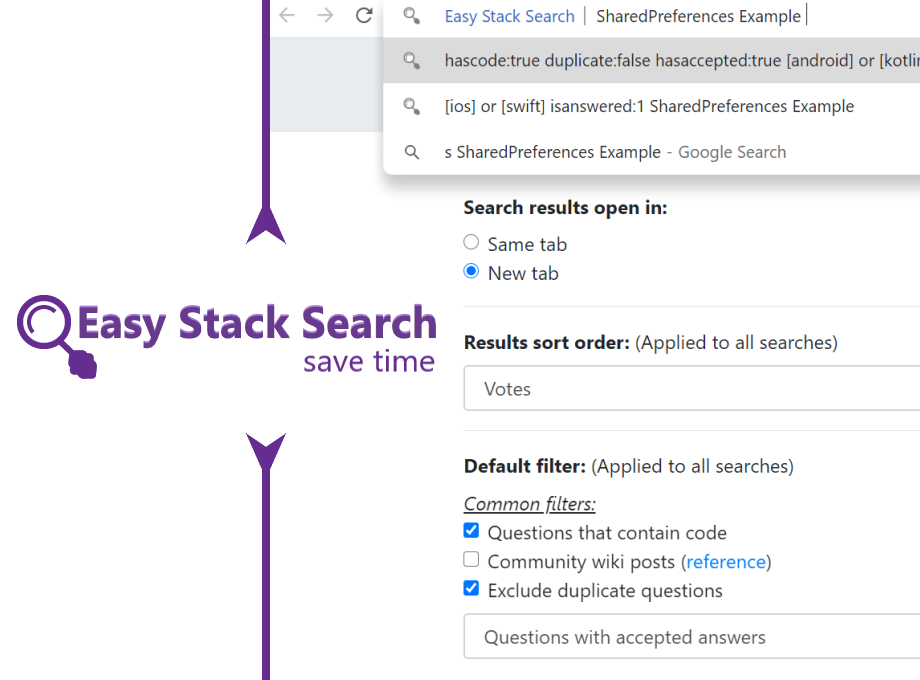The image size is (920, 680).
Task: Click magnifier icon beside Google Search suggestion
Action: point(412,152)
